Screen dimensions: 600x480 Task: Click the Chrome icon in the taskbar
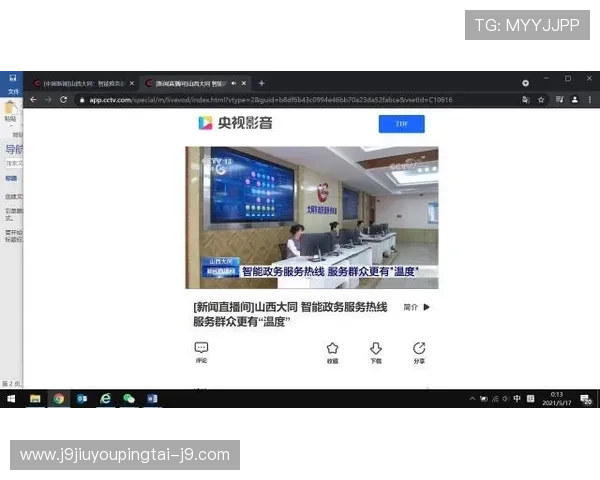point(59,399)
